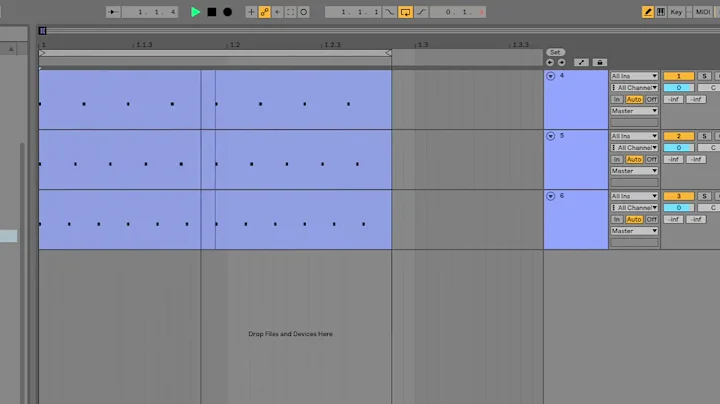Toggle the Lock Envelopes padlock
This screenshot has height=404, width=720.
[600, 62]
